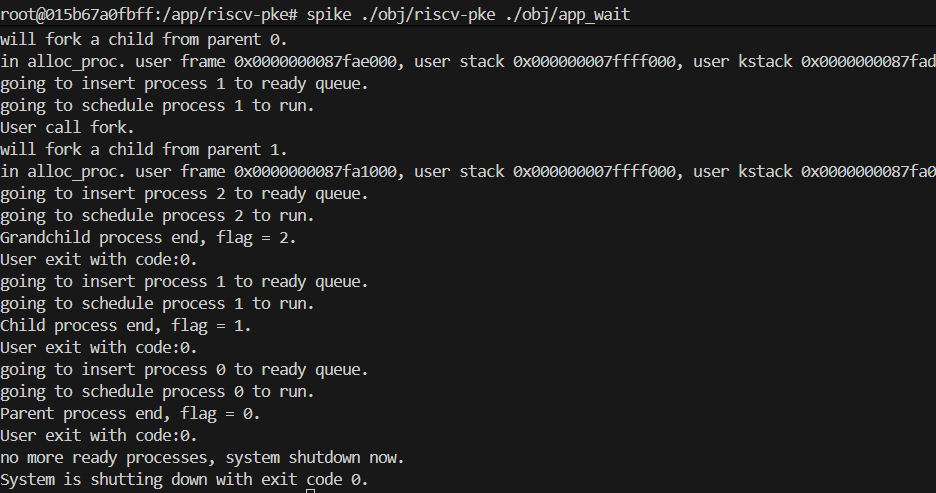Viewport: 936px width, 493px height.
Task: Click the "Grandchild process end, flag = 2" line
Action: tap(148, 238)
